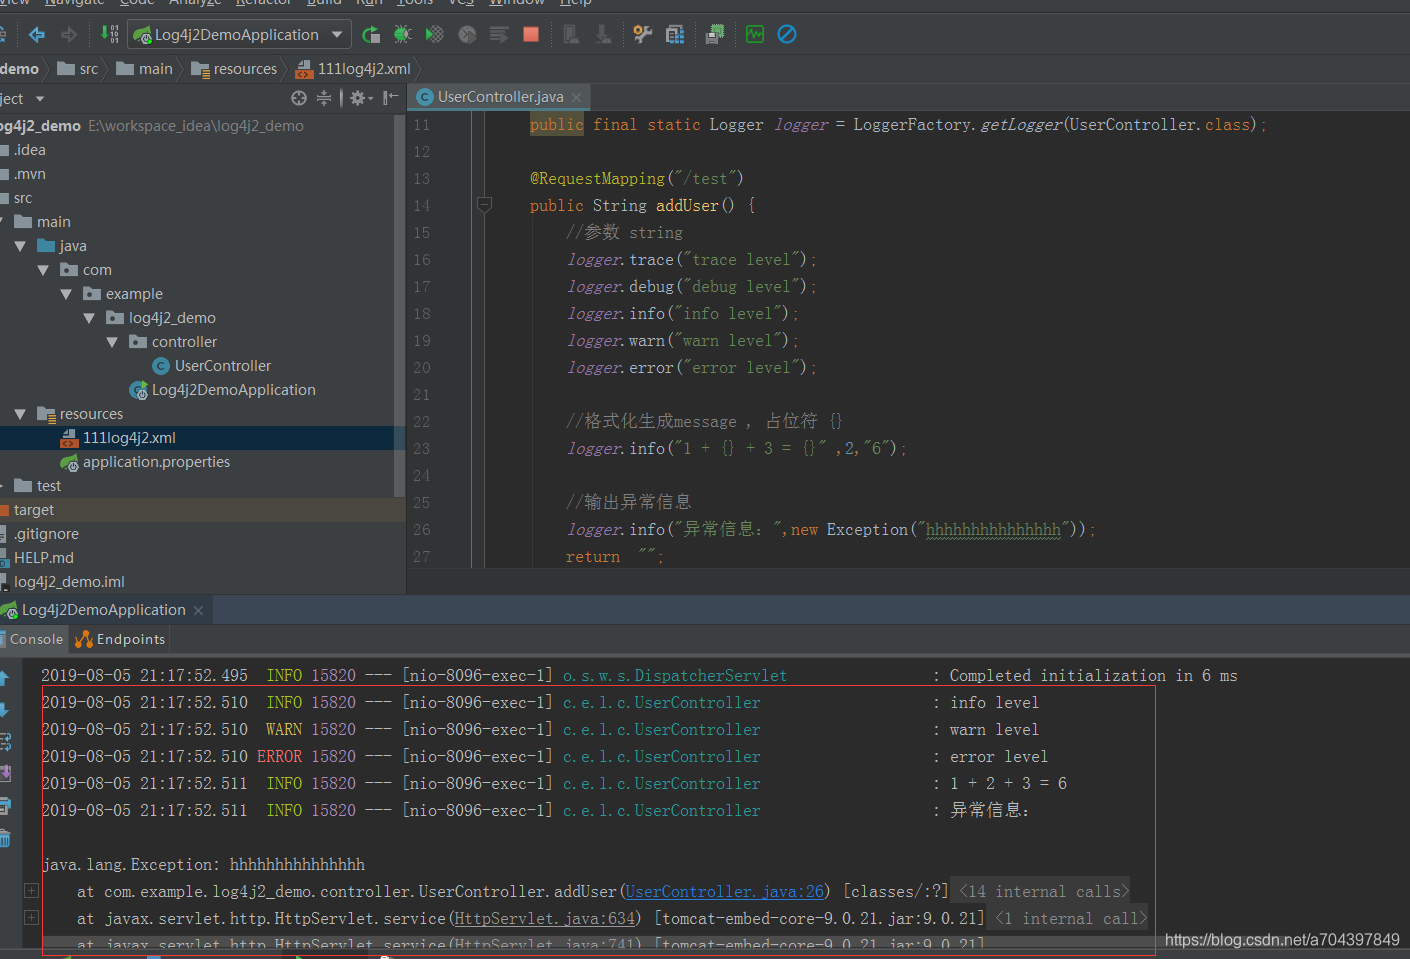This screenshot has width=1410, height=959.
Task: Fold addUser method at gutter marker
Action: (x=484, y=205)
